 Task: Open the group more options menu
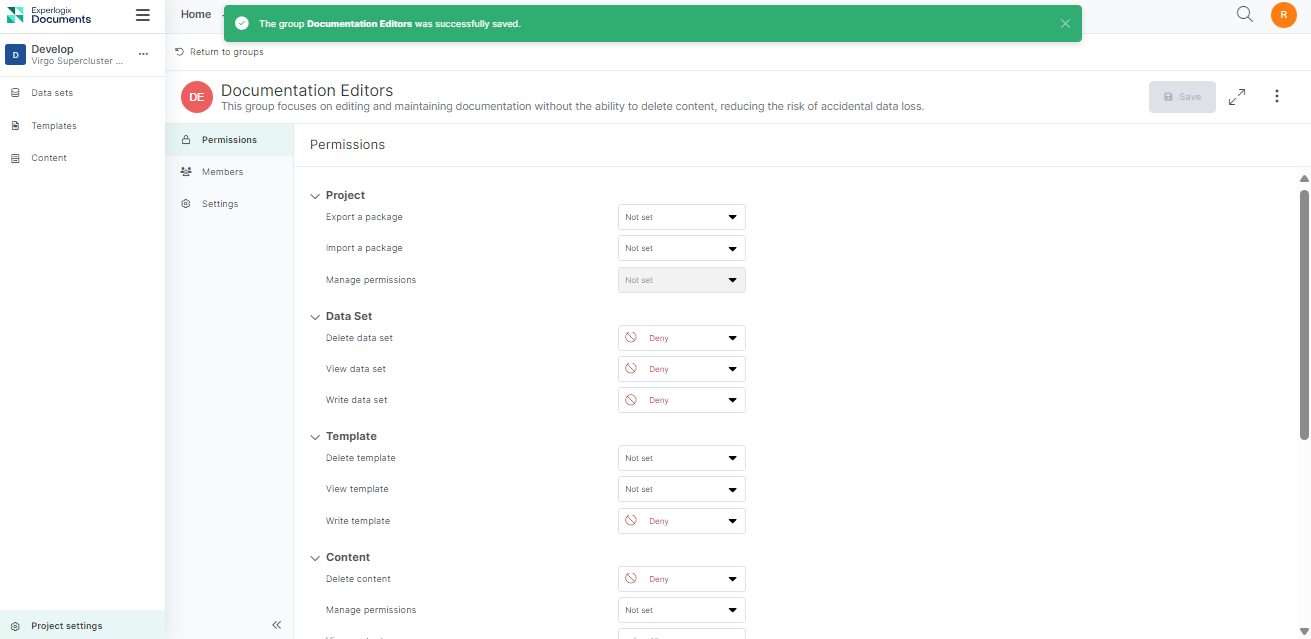click(x=1277, y=97)
